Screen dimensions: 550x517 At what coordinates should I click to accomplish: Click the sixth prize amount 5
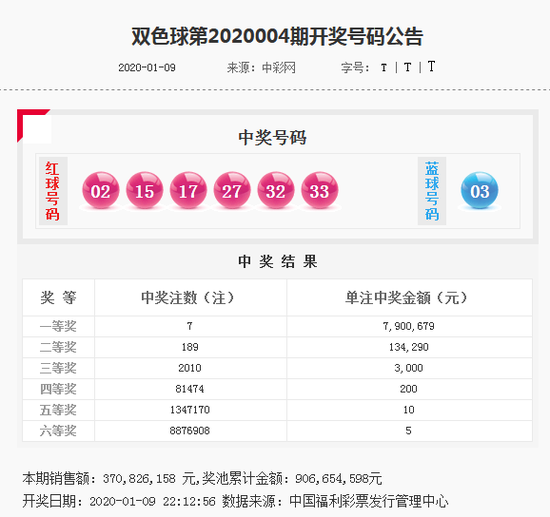pos(408,431)
